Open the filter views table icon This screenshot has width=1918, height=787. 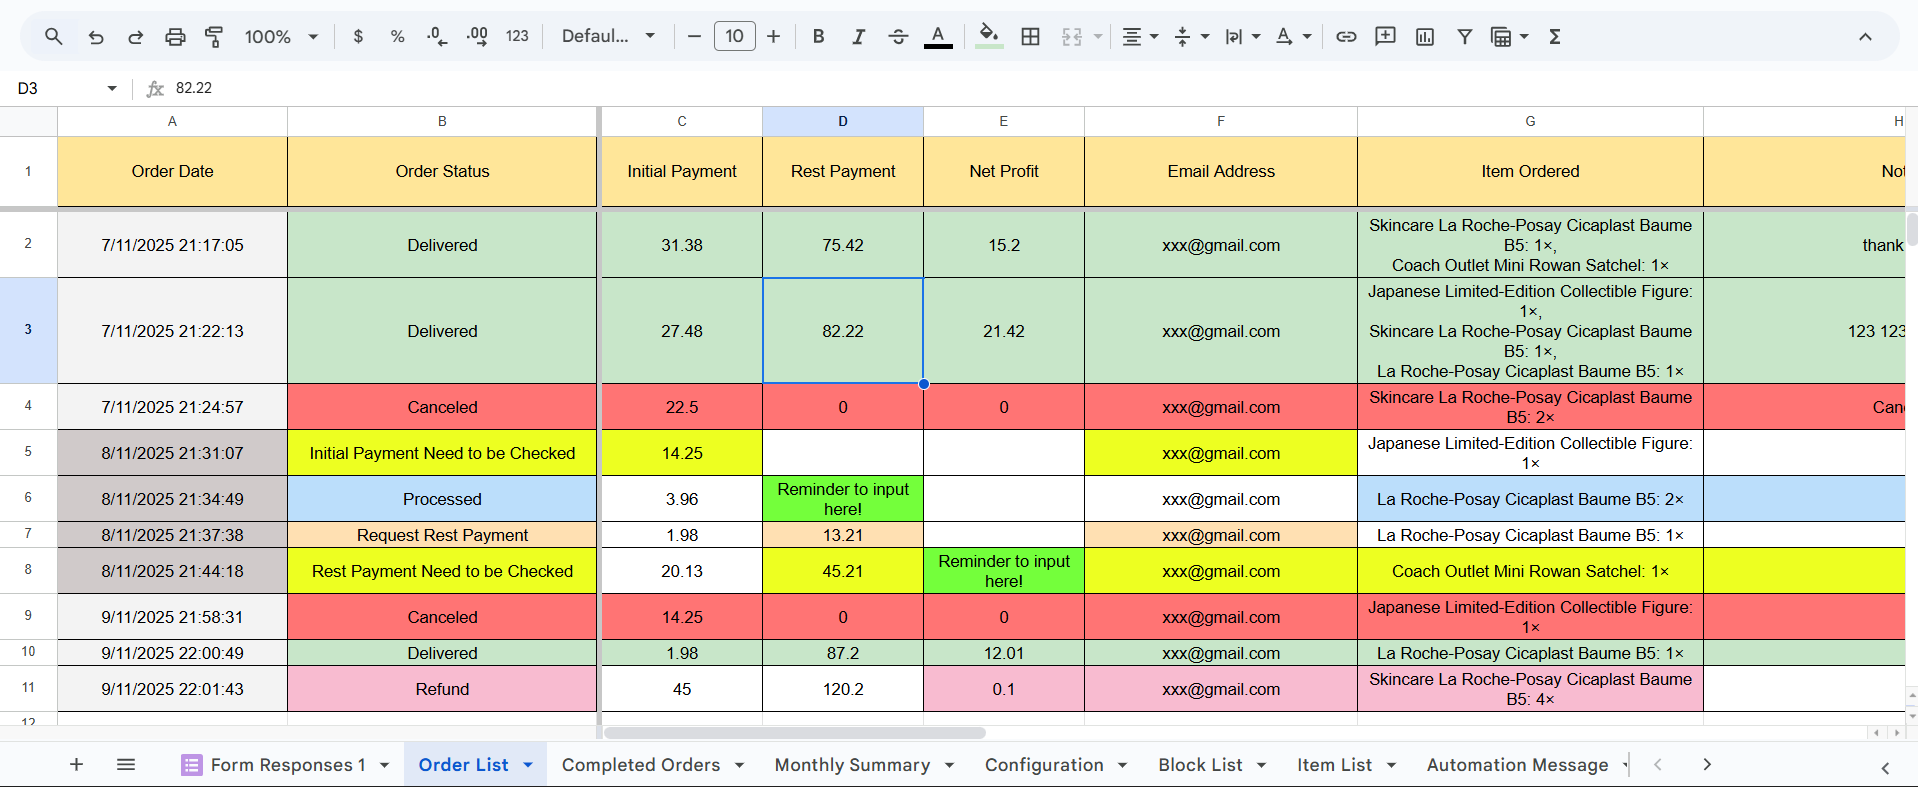click(x=1500, y=37)
